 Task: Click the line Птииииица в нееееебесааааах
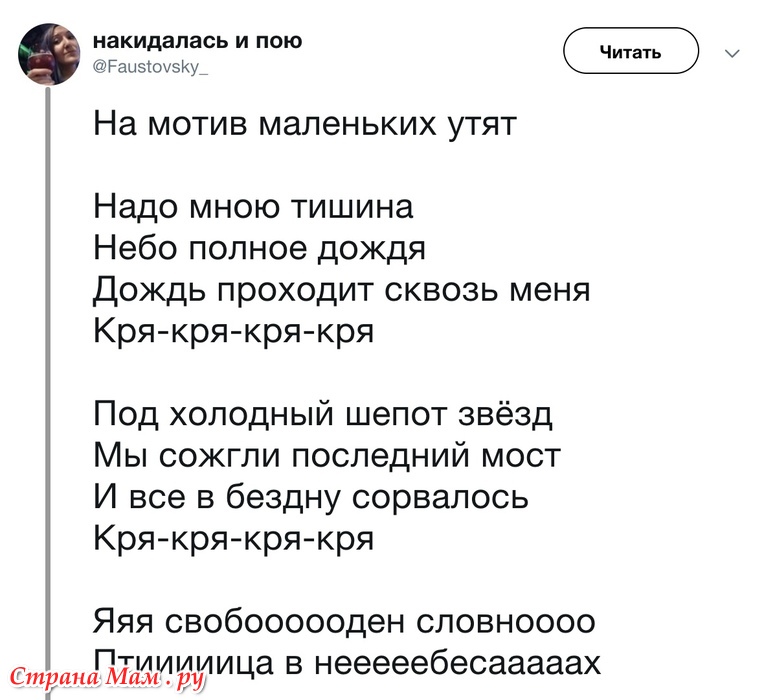[347, 663]
